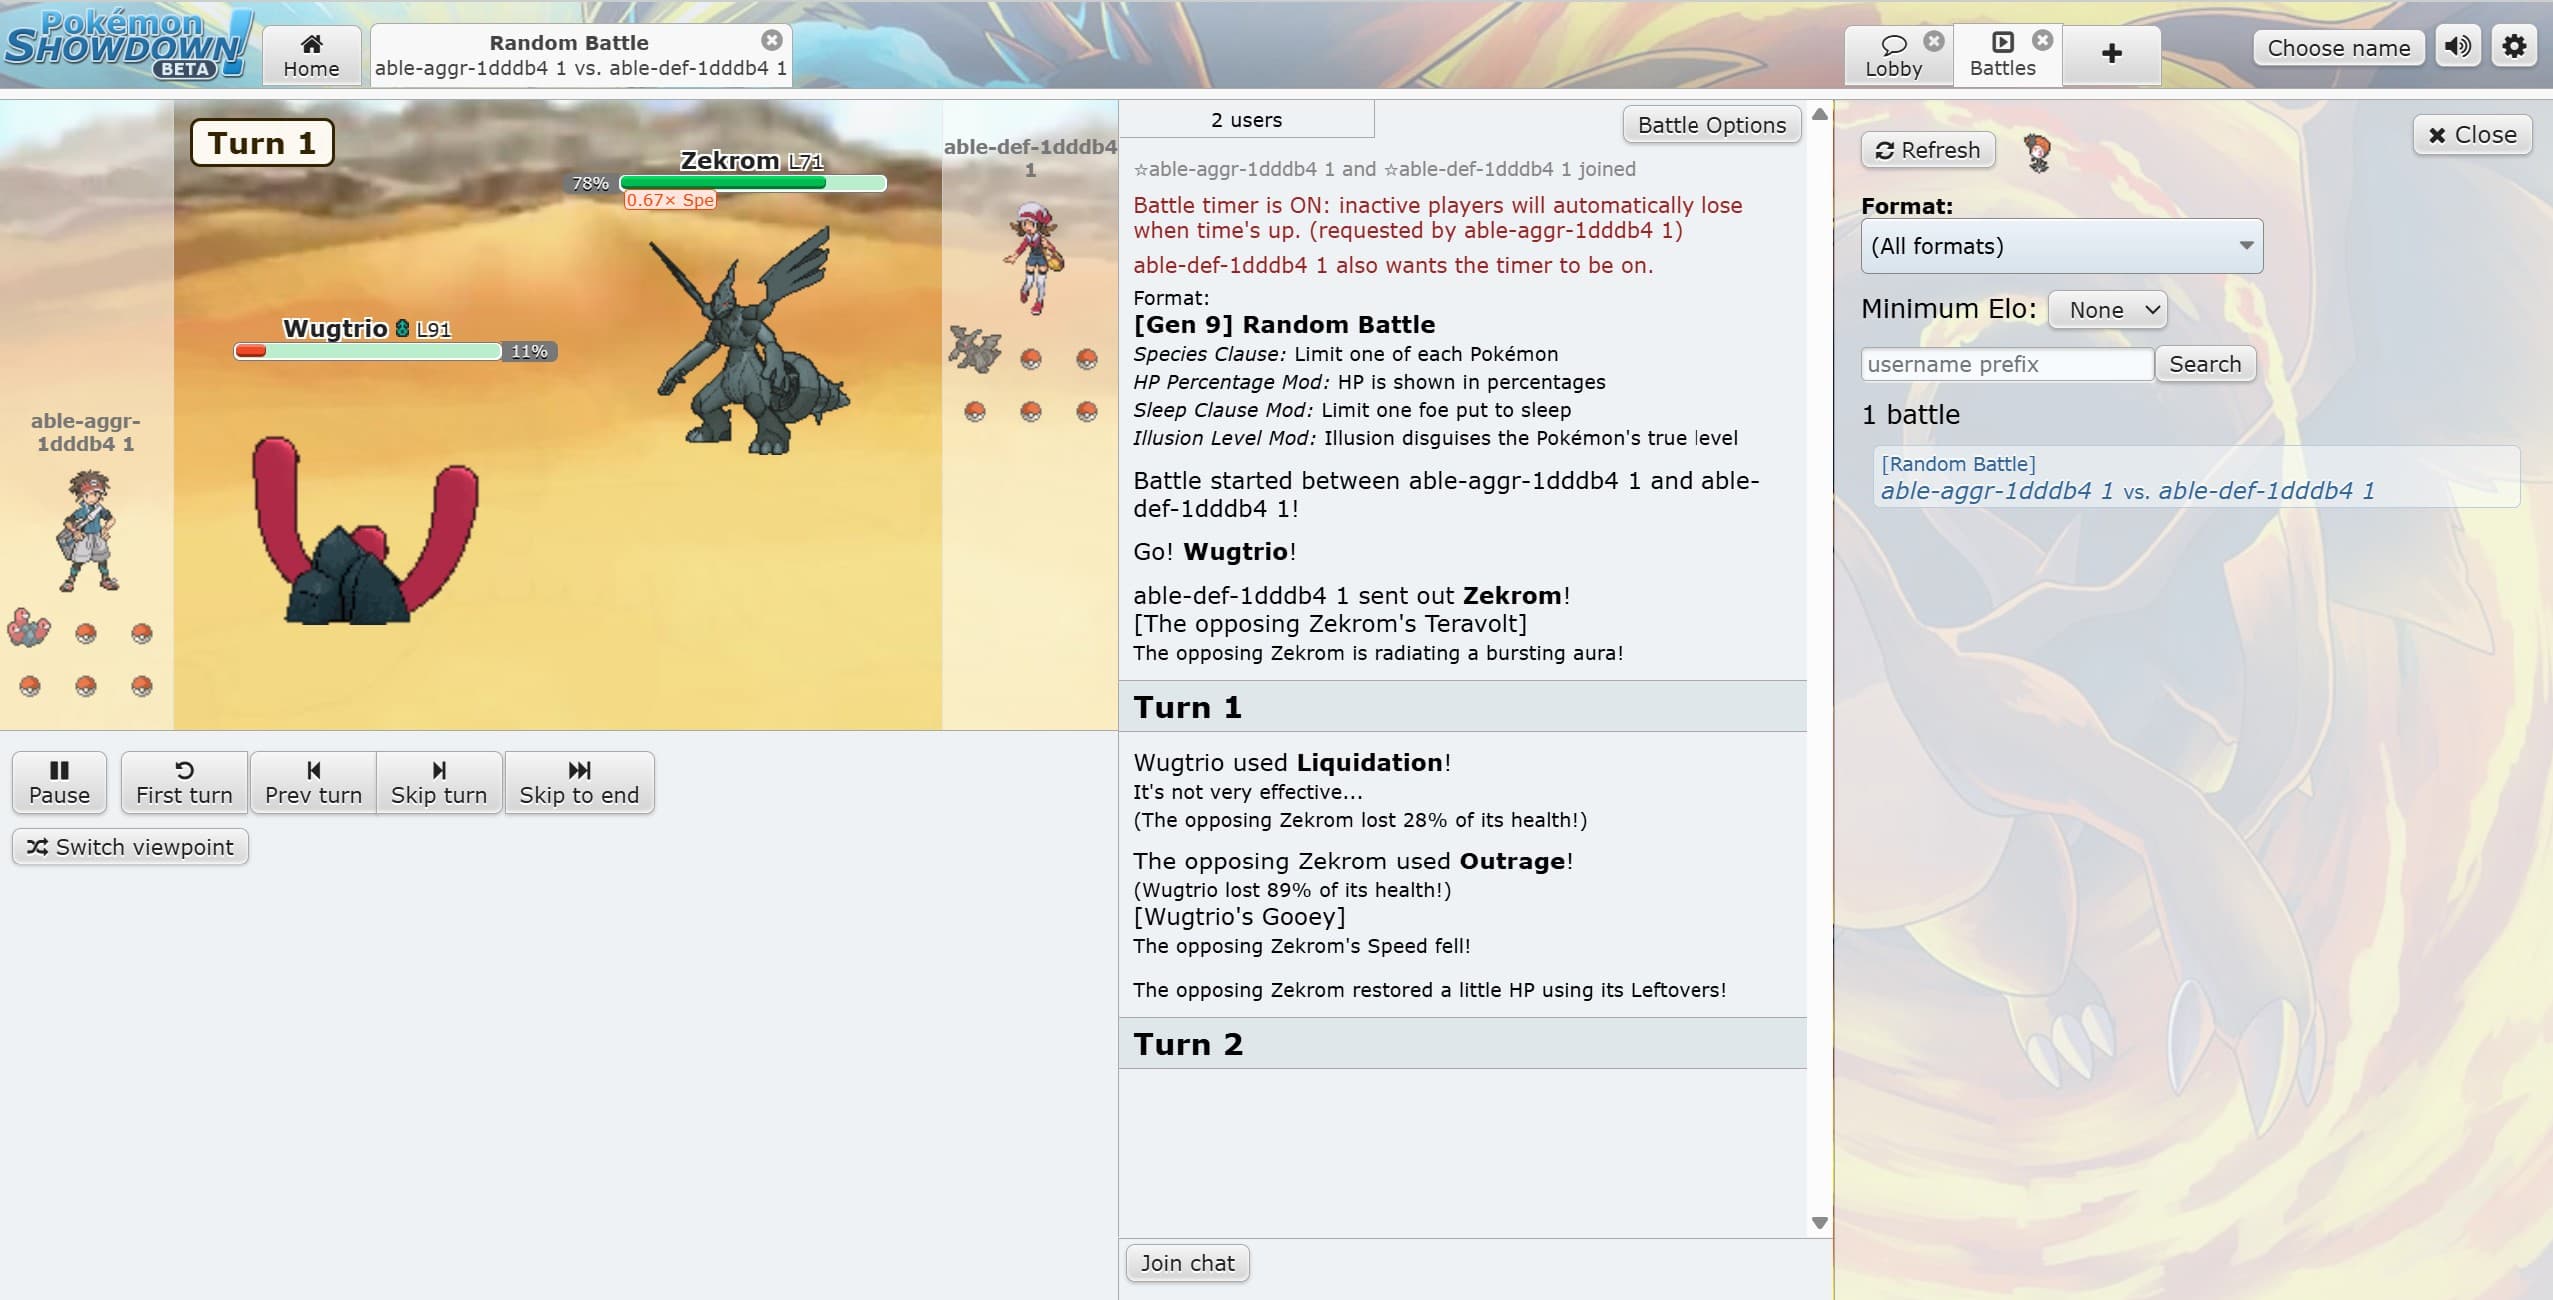Close the Battles tab
This screenshot has height=1300, width=2553.
(2043, 40)
